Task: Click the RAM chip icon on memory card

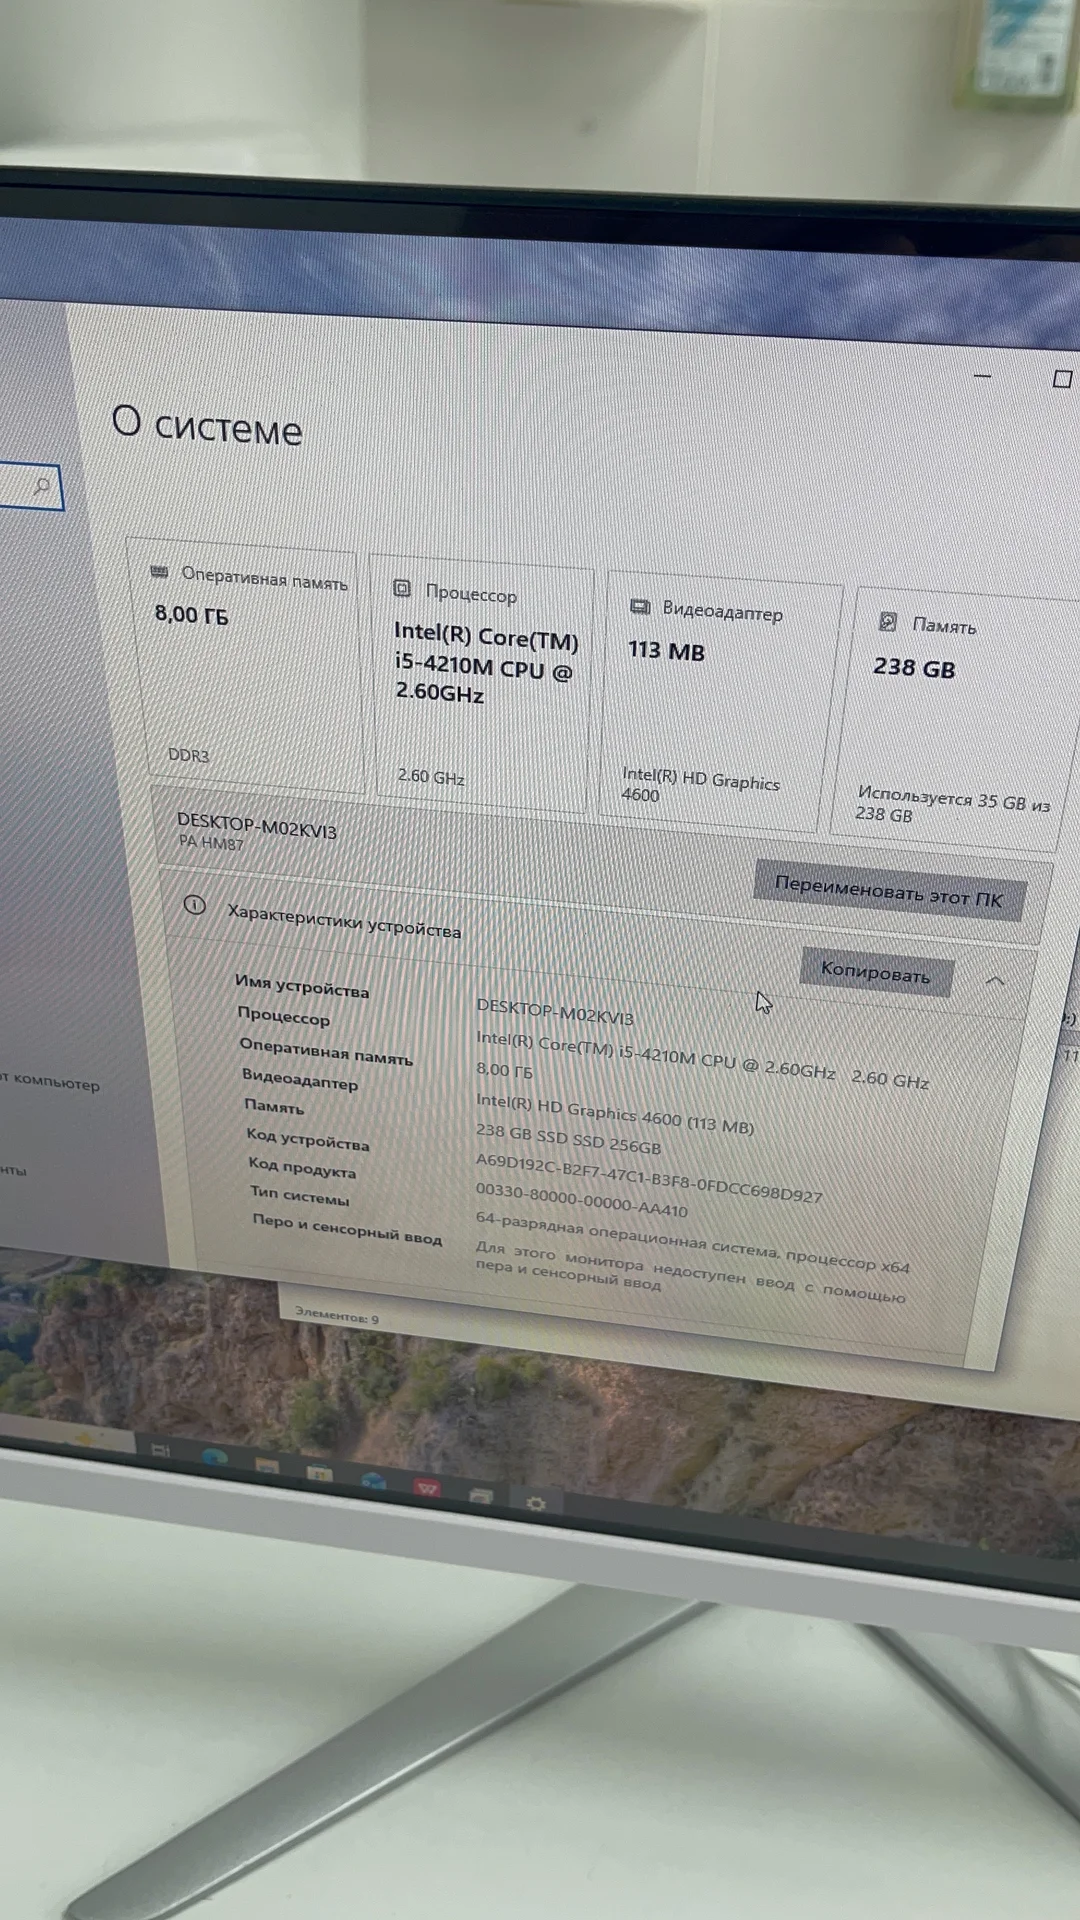Action: pyautogui.click(x=159, y=572)
